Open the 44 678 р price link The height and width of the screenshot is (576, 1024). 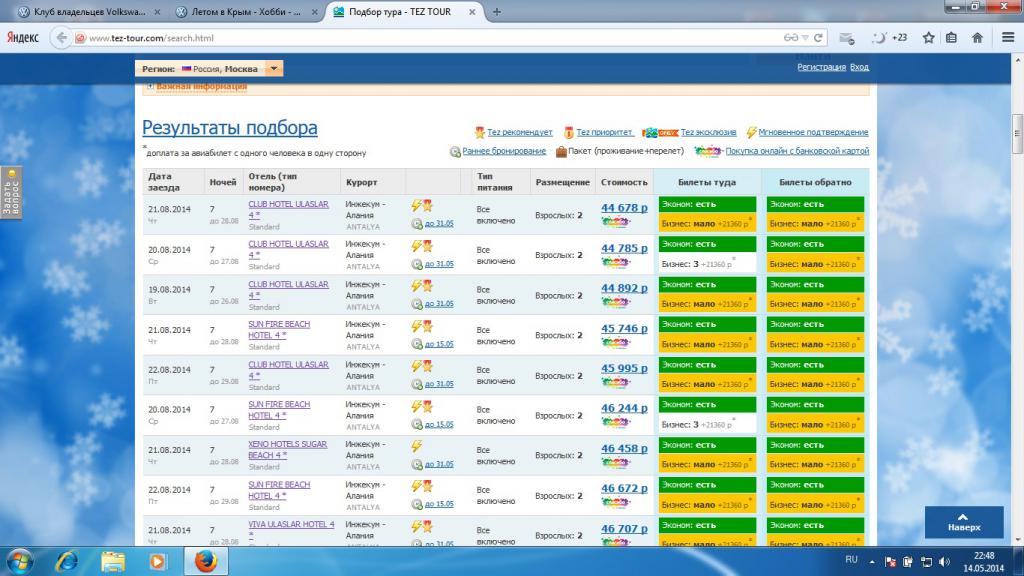pyautogui.click(x=624, y=208)
